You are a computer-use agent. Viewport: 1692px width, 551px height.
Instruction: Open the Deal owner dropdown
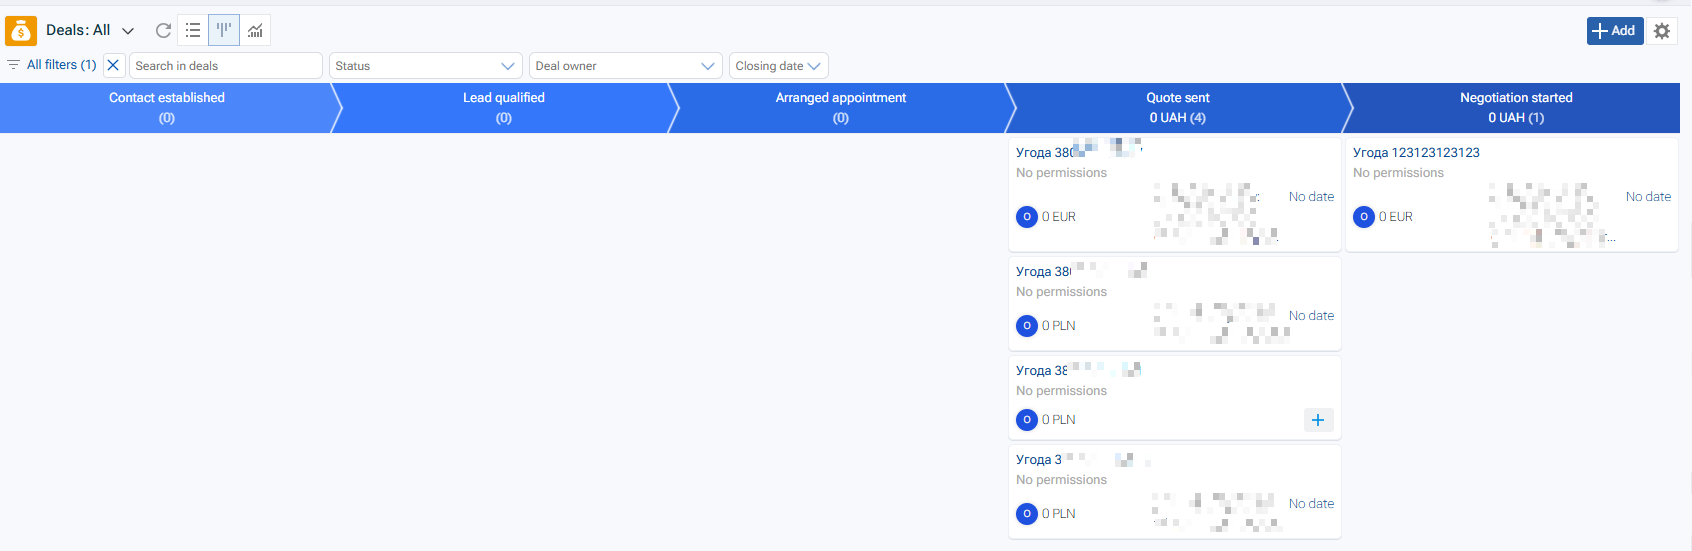point(625,66)
